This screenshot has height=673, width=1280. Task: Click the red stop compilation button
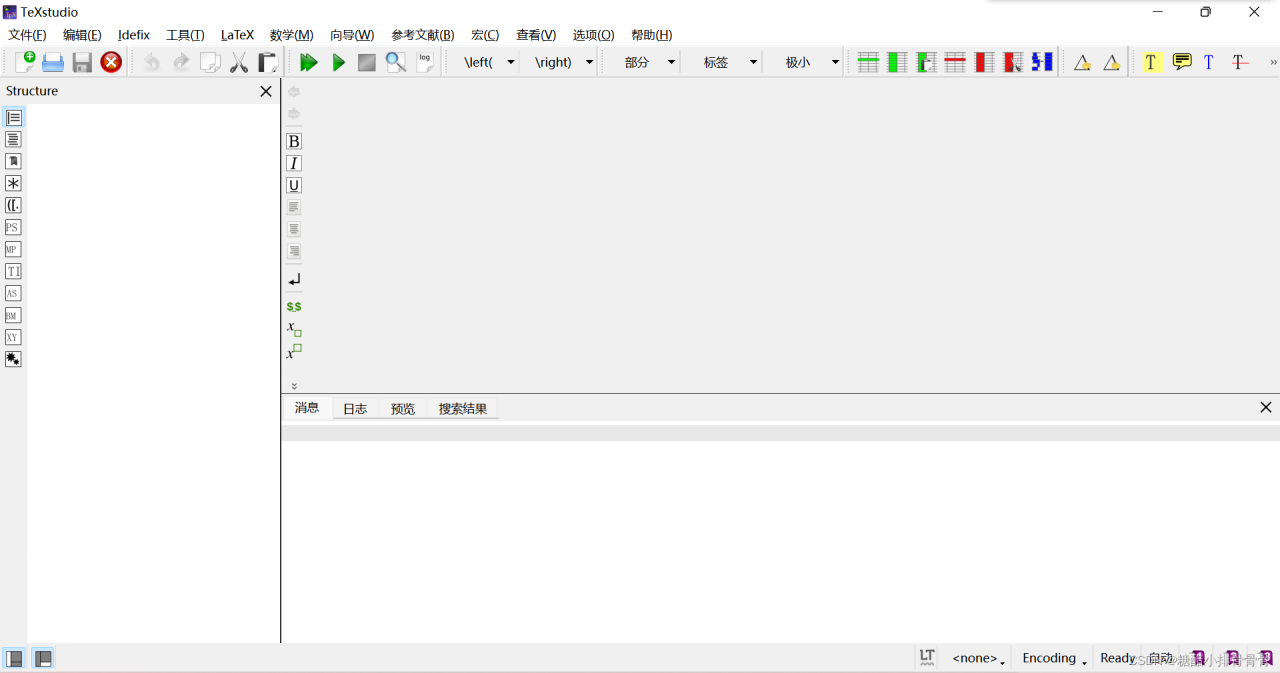[x=111, y=61]
